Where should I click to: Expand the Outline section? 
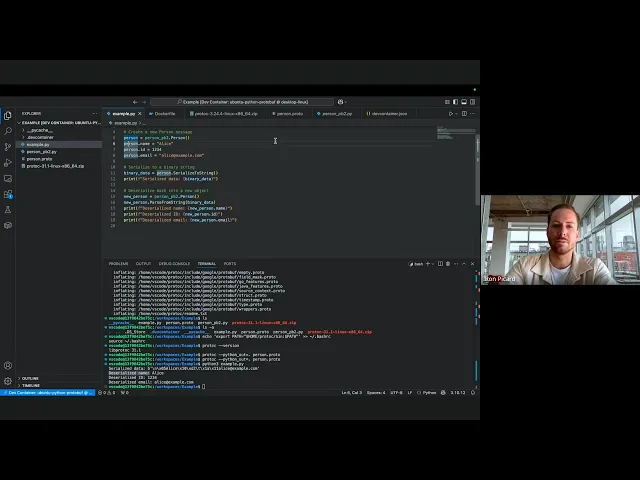[30, 379]
